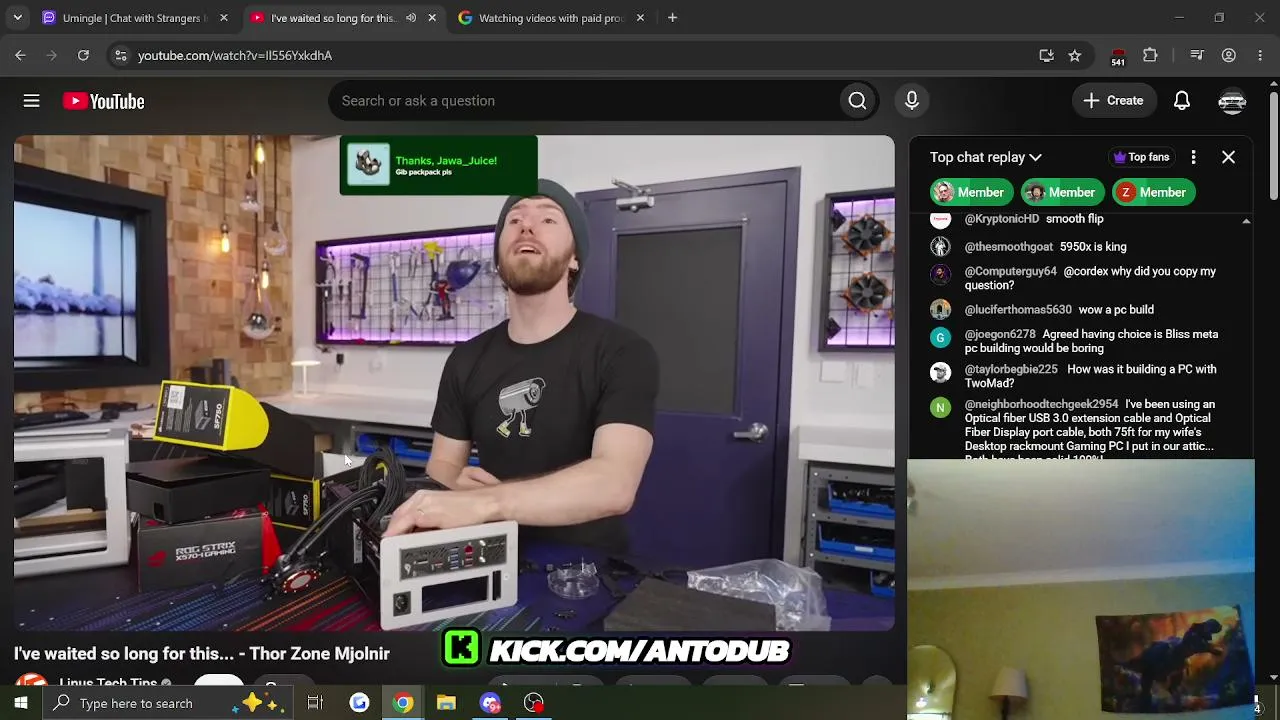This screenshot has width=1280, height=720.
Task: Open YouTube notifications bell
Action: 1182,101
